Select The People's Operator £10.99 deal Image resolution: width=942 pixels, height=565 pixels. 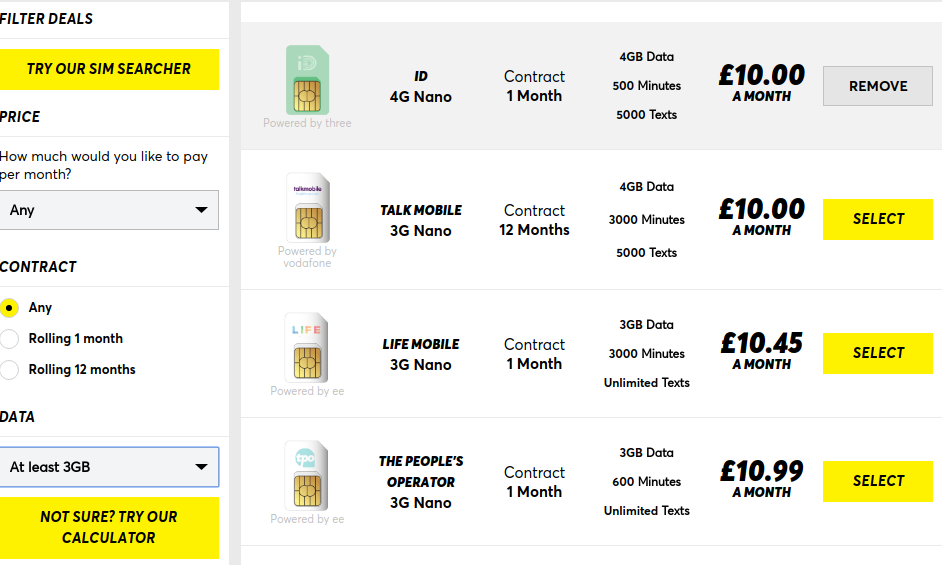(x=878, y=481)
